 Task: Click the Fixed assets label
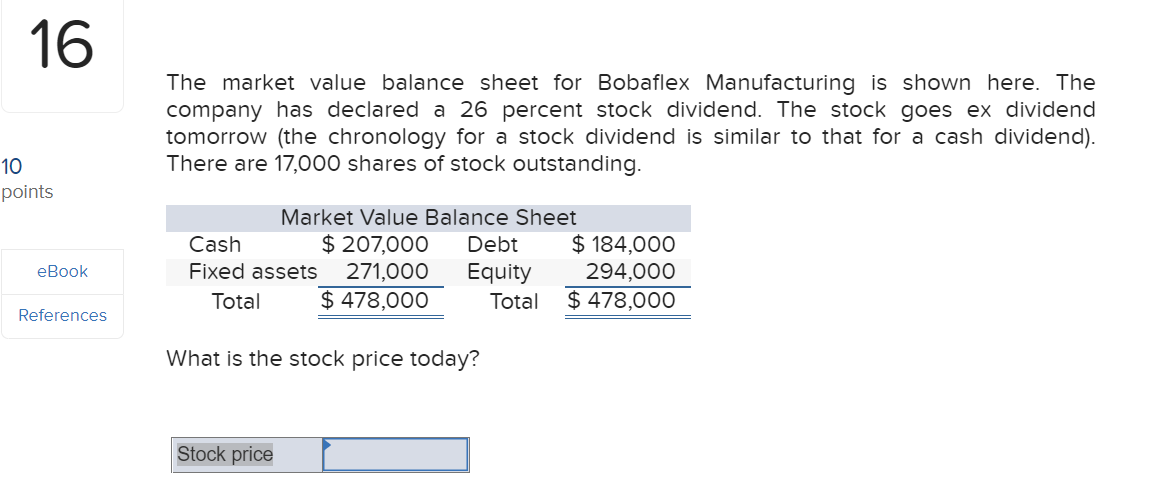click(253, 271)
